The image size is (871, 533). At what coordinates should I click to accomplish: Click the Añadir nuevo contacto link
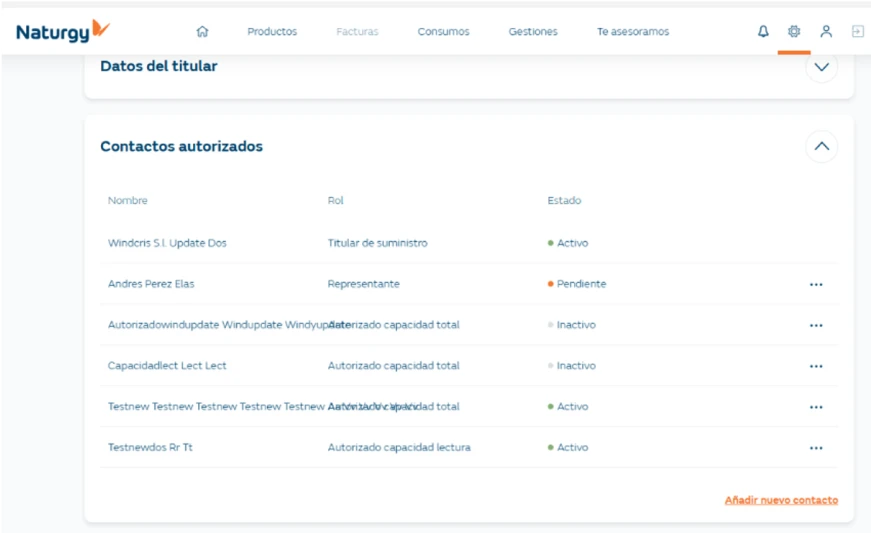781,500
